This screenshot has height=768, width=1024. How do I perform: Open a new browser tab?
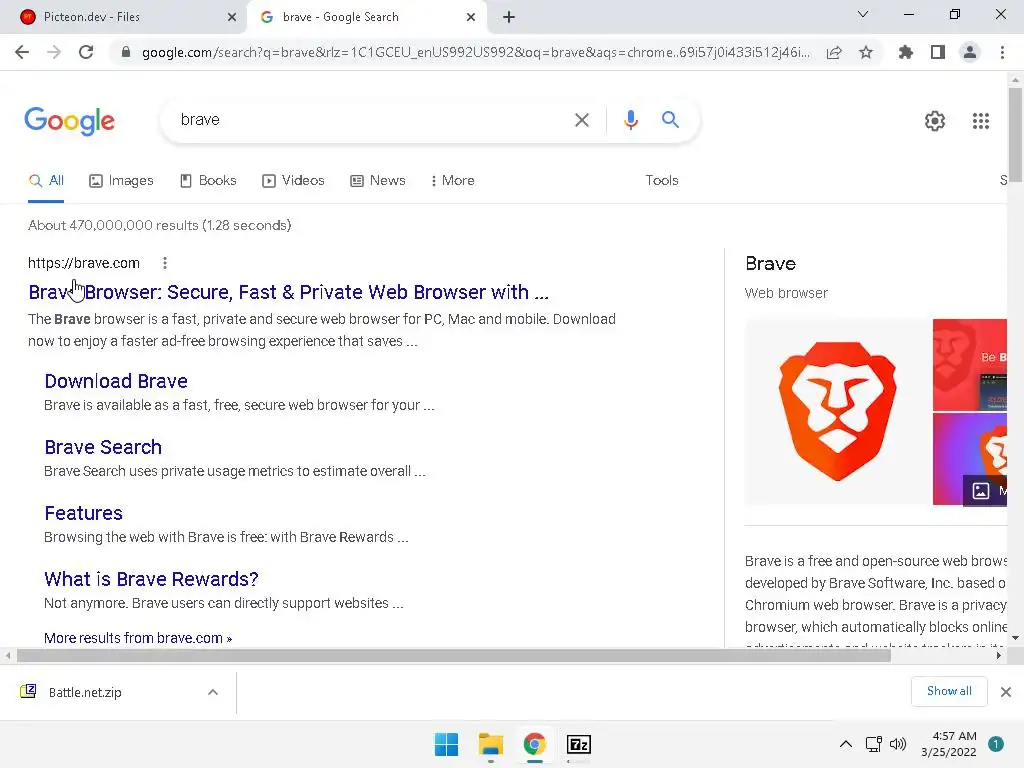509,17
